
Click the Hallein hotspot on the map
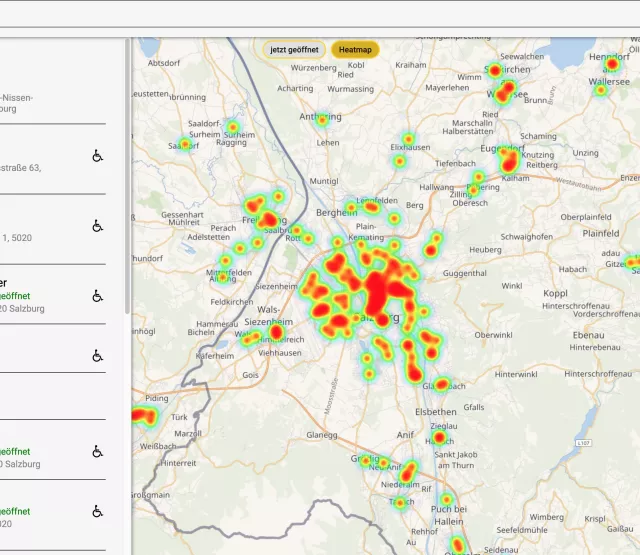pos(459,545)
